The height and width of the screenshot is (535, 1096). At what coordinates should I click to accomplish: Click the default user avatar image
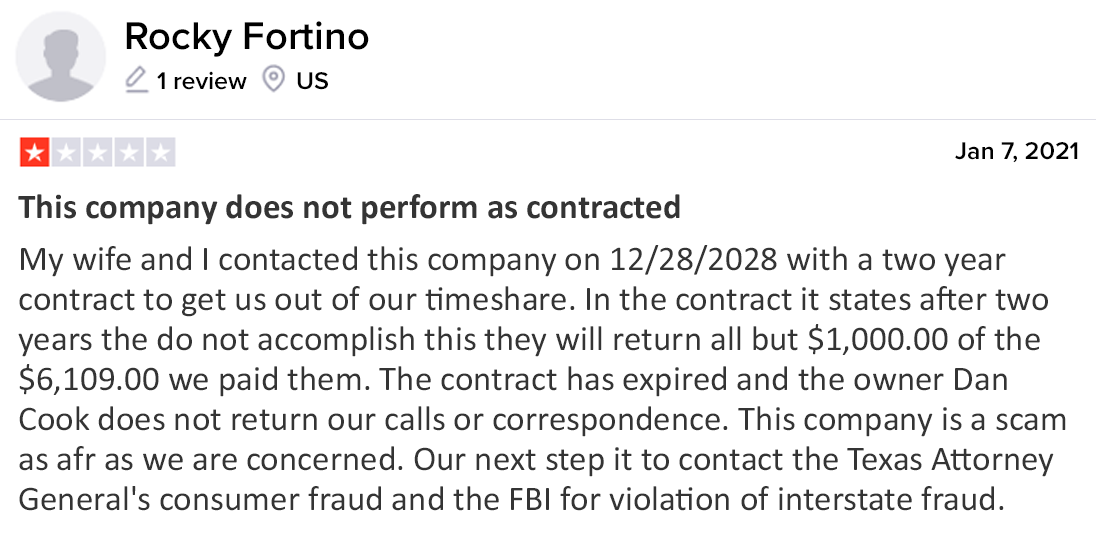point(61,57)
